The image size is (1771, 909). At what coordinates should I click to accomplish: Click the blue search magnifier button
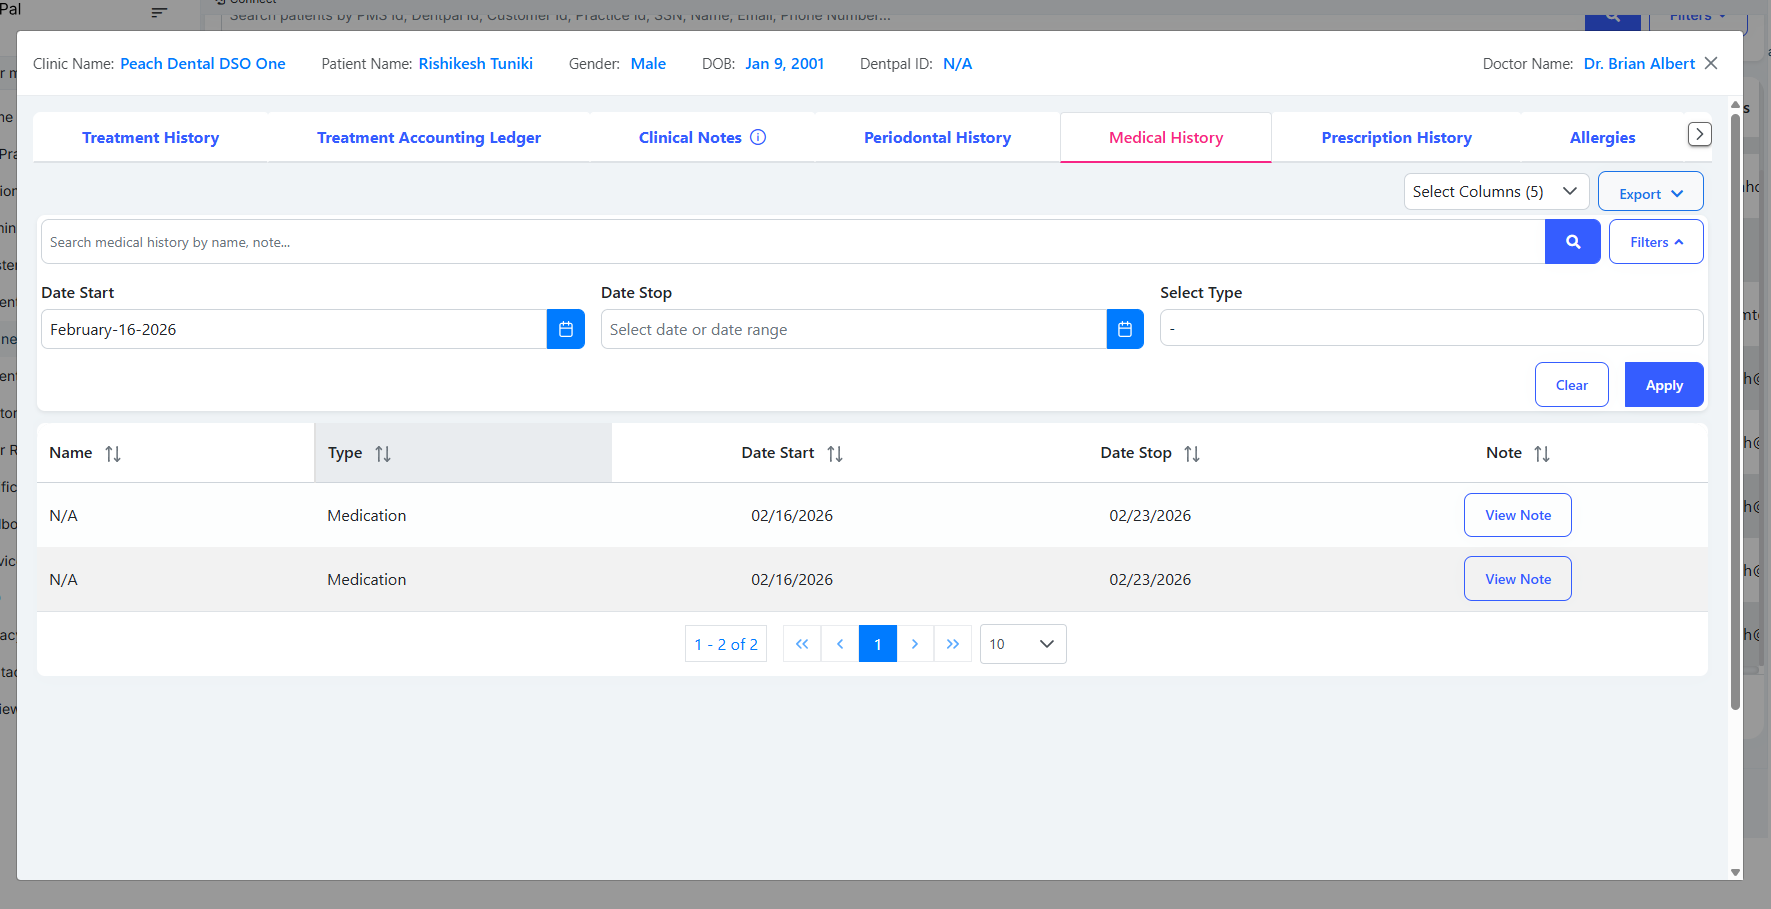click(x=1572, y=242)
